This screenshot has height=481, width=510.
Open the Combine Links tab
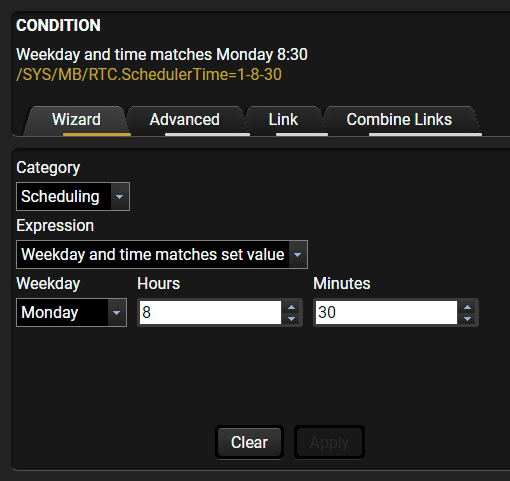pyautogui.click(x=399, y=120)
